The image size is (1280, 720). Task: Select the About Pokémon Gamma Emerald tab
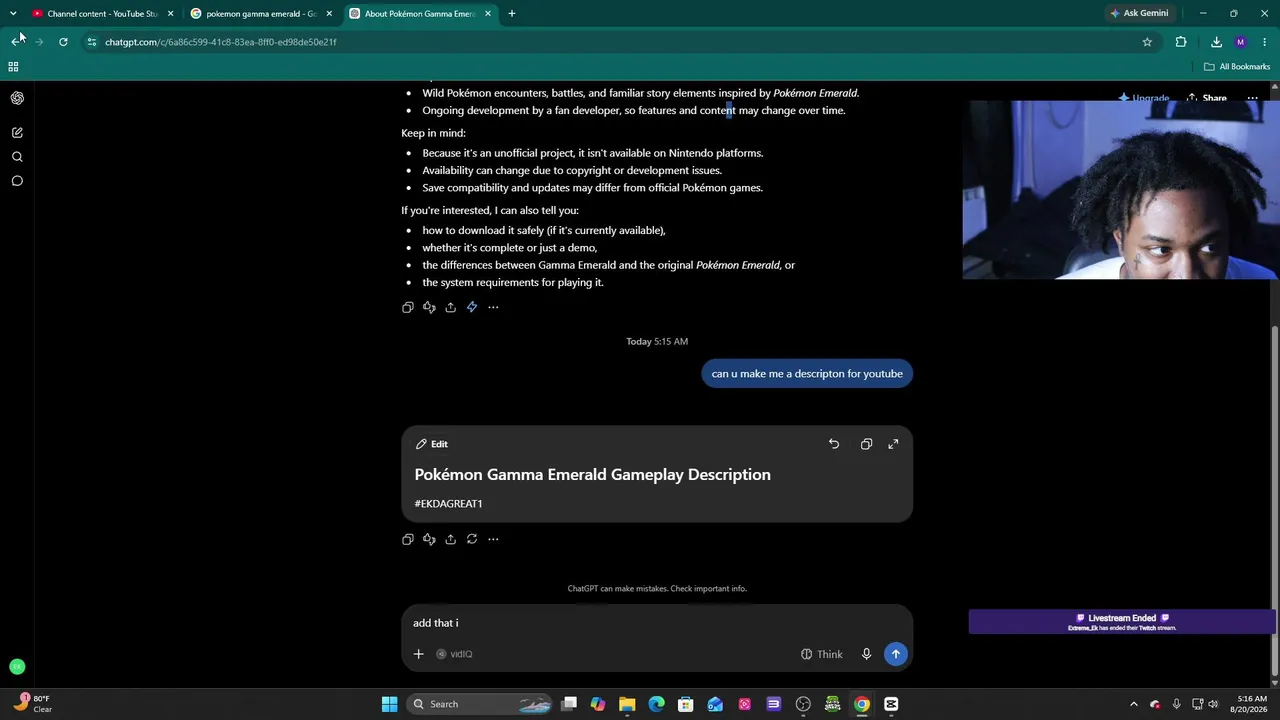click(420, 14)
